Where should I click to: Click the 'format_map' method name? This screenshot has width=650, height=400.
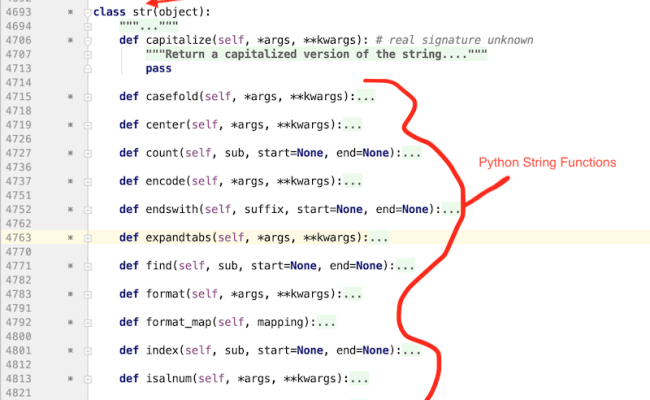[179, 322]
